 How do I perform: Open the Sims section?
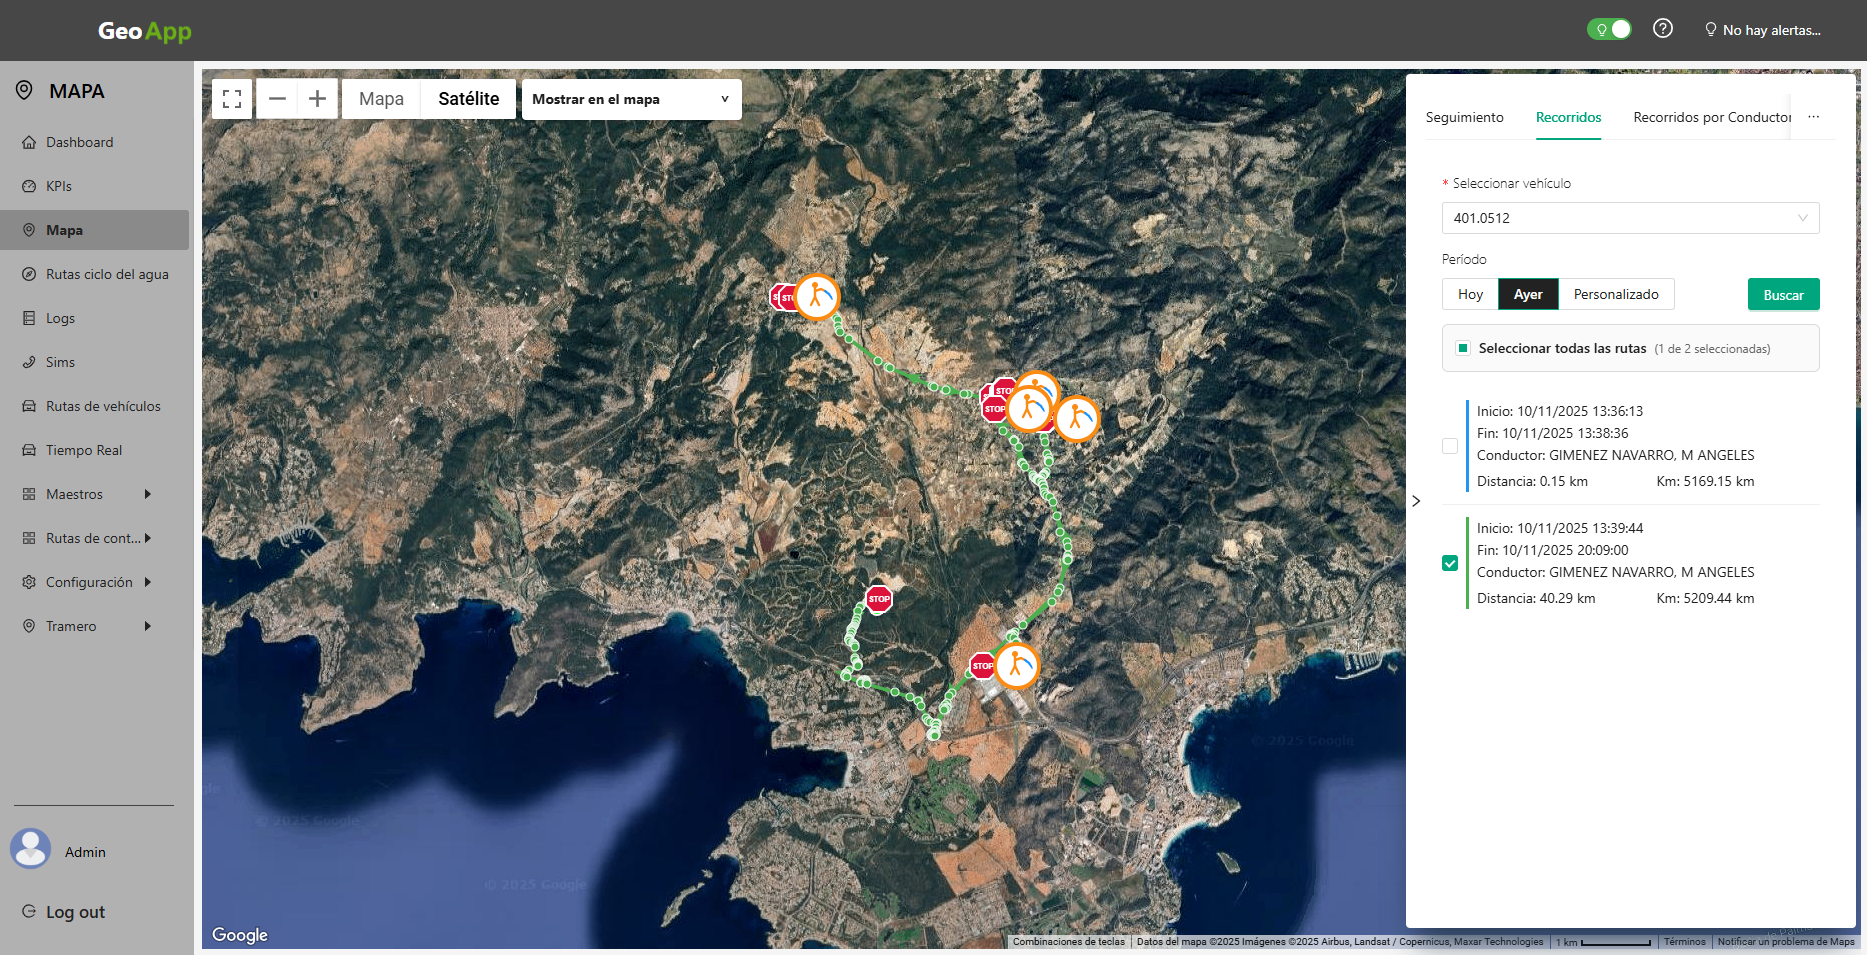coord(59,361)
